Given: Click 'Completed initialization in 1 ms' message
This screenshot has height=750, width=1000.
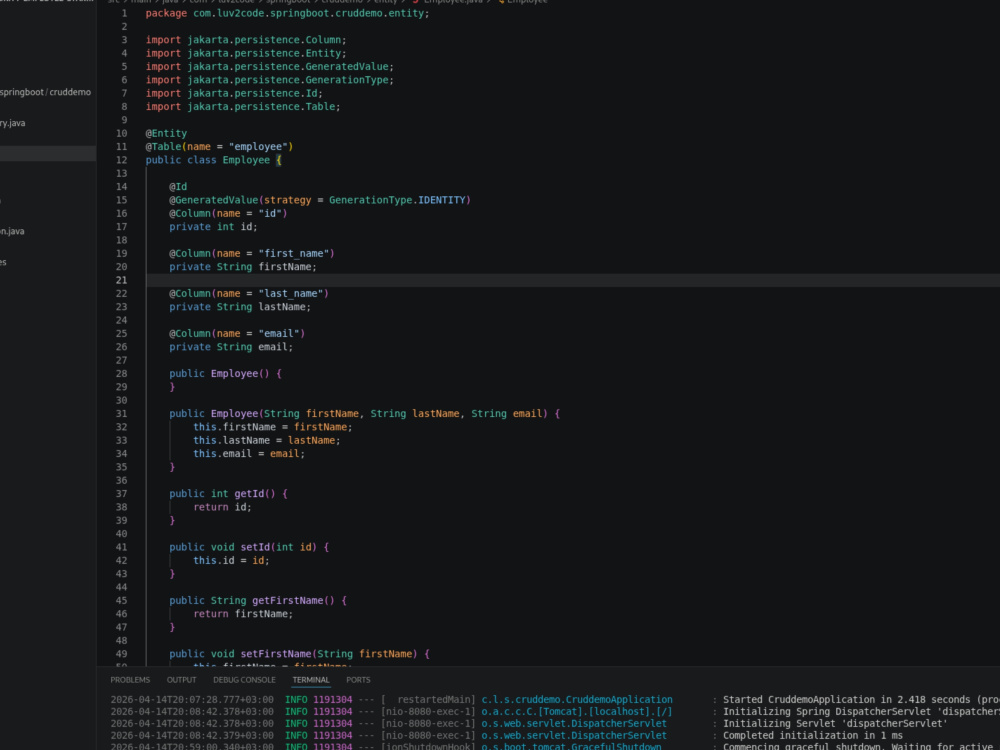Looking at the screenshot, I should click(x=813, y=735).
